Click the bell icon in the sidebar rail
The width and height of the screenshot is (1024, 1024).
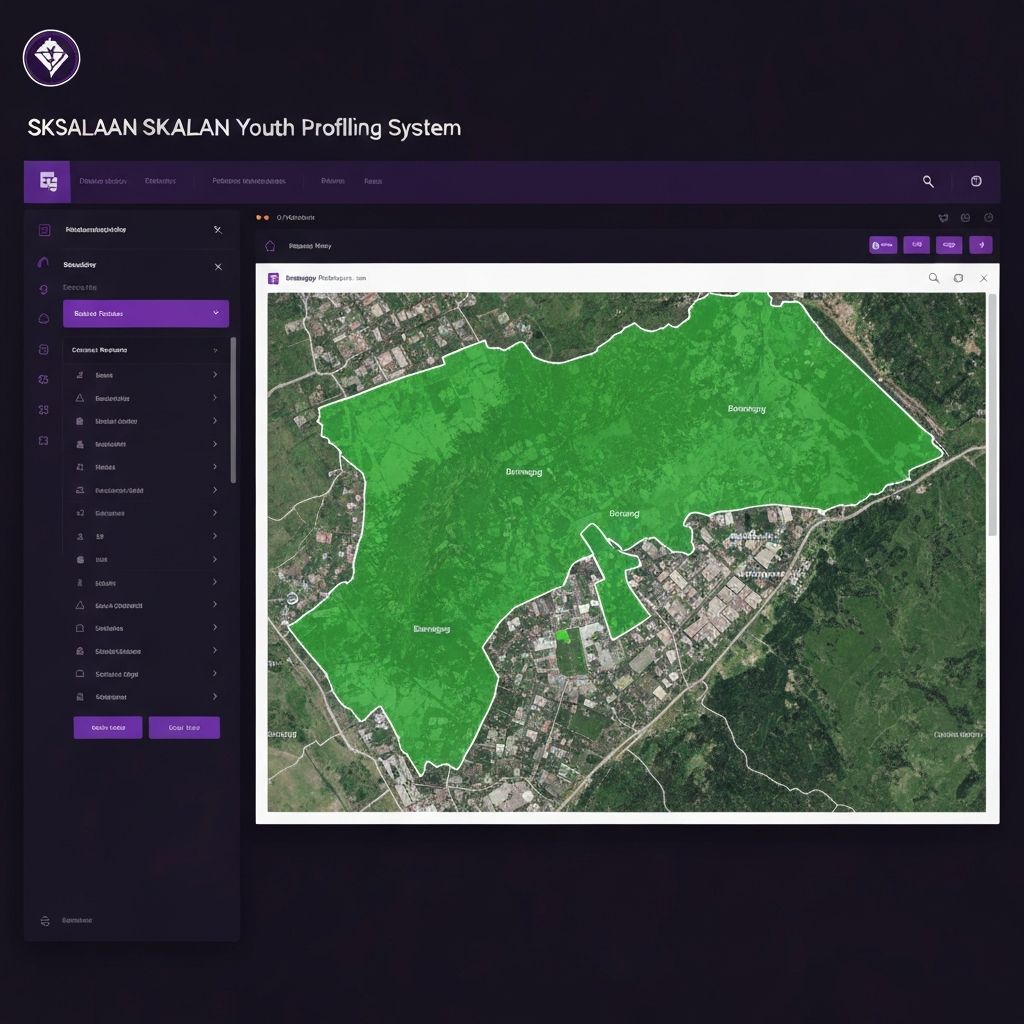tap(43, 319)
